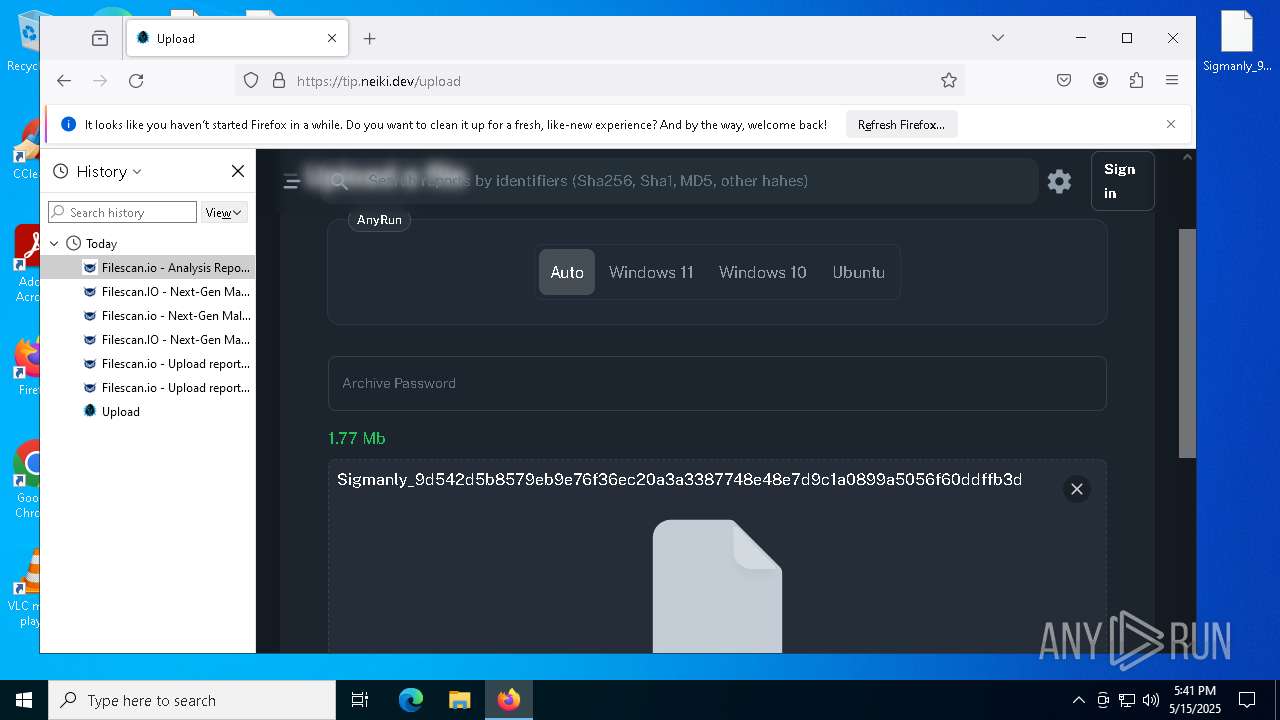Image resolution: width=1280 pixels, height=720 pixels.
Task: Click the Search history field
Action: point(122,212)
